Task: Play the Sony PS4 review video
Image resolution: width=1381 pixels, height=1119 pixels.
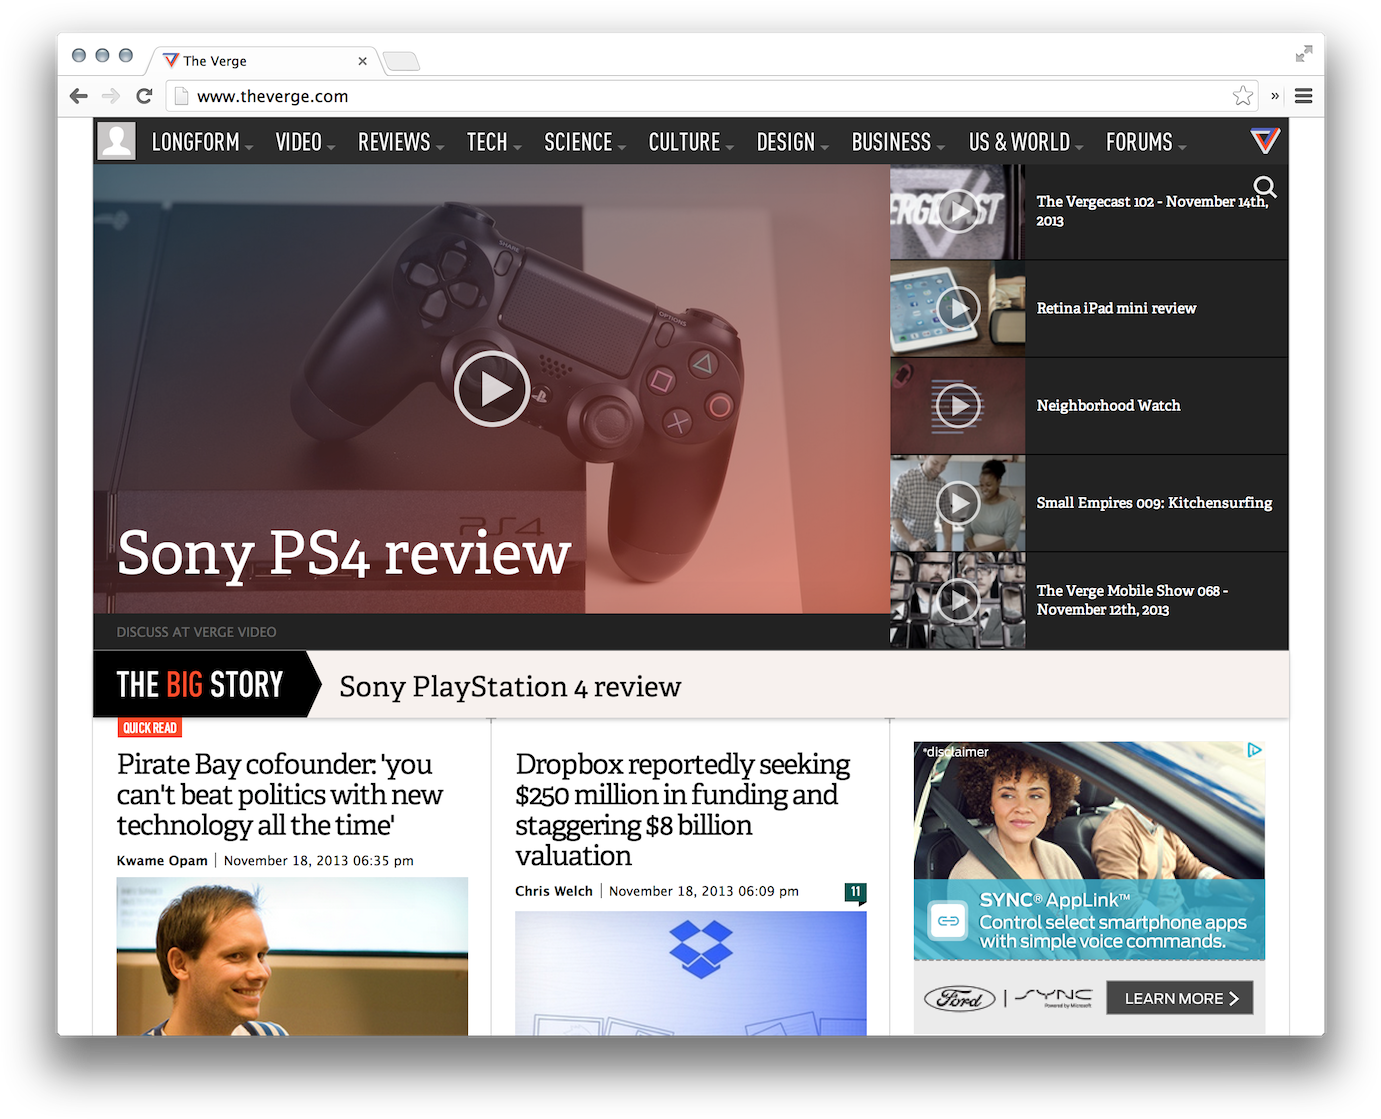Action: pyautogui.click(x=492, y=389)
